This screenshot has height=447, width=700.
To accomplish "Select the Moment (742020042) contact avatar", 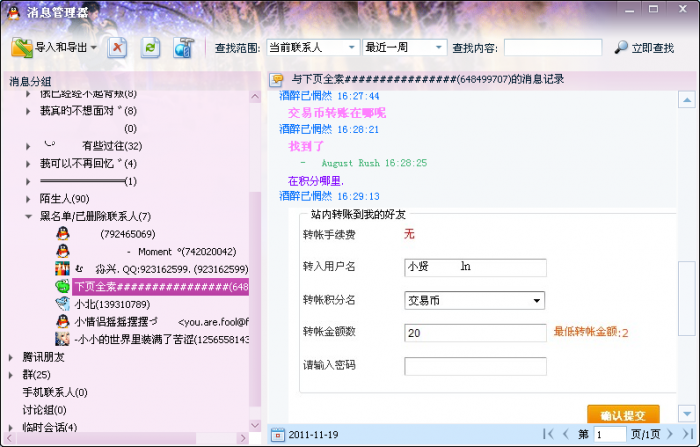I will pyautogui.click(x=63, y=251).
